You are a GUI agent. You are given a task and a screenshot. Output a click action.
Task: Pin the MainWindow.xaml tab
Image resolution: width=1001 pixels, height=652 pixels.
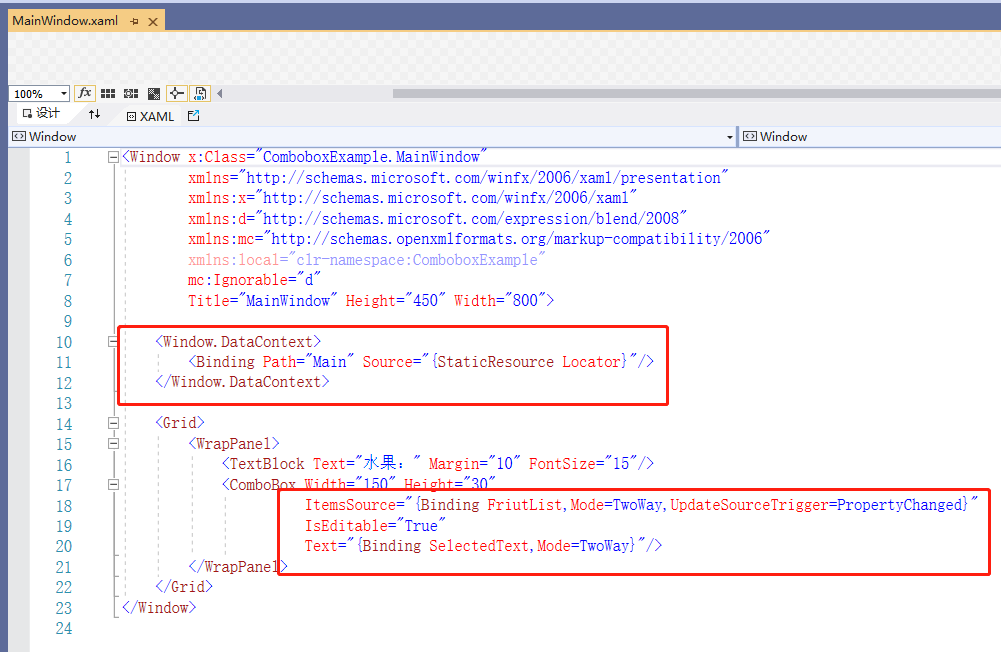click(134, 21)
